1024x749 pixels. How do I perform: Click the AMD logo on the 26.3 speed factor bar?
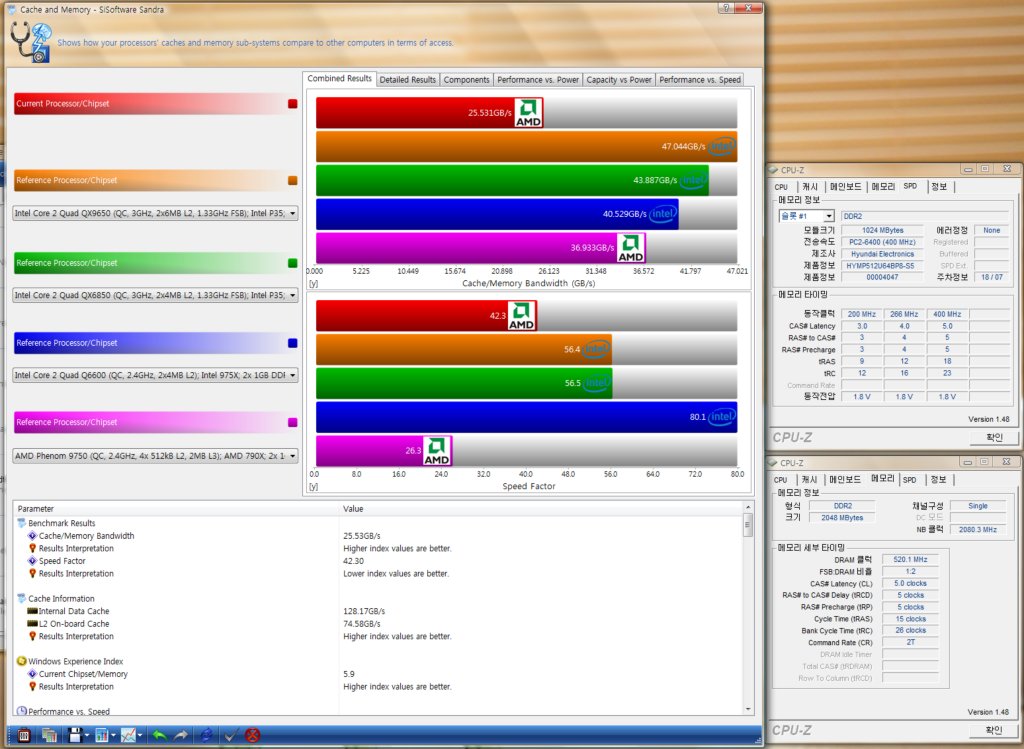pyautogui.click(x=437, y=451)
